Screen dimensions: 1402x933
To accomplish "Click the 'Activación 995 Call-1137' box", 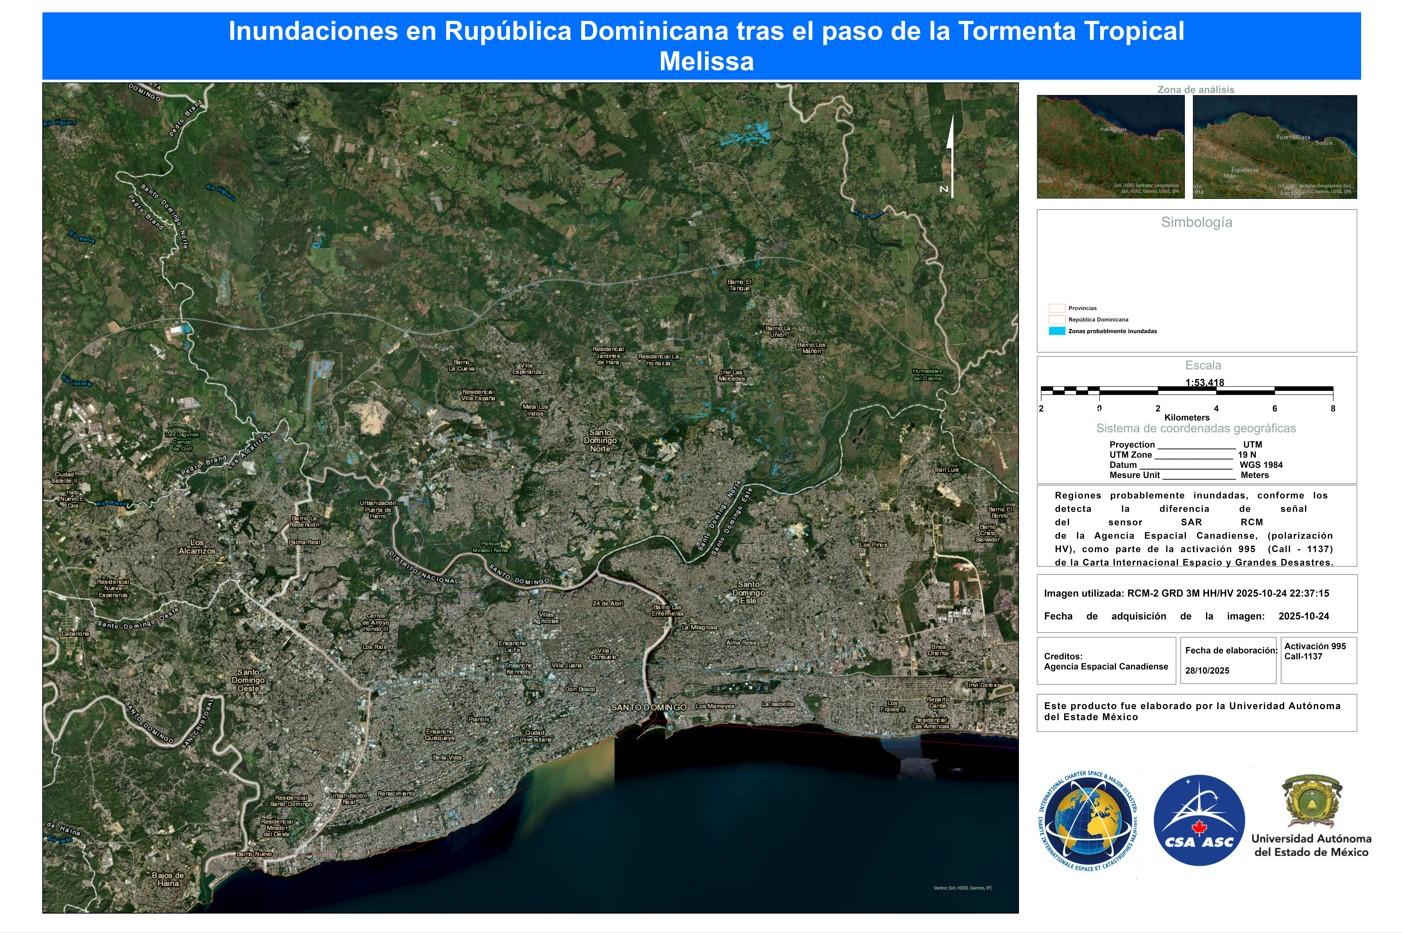I will (1318, 660).
